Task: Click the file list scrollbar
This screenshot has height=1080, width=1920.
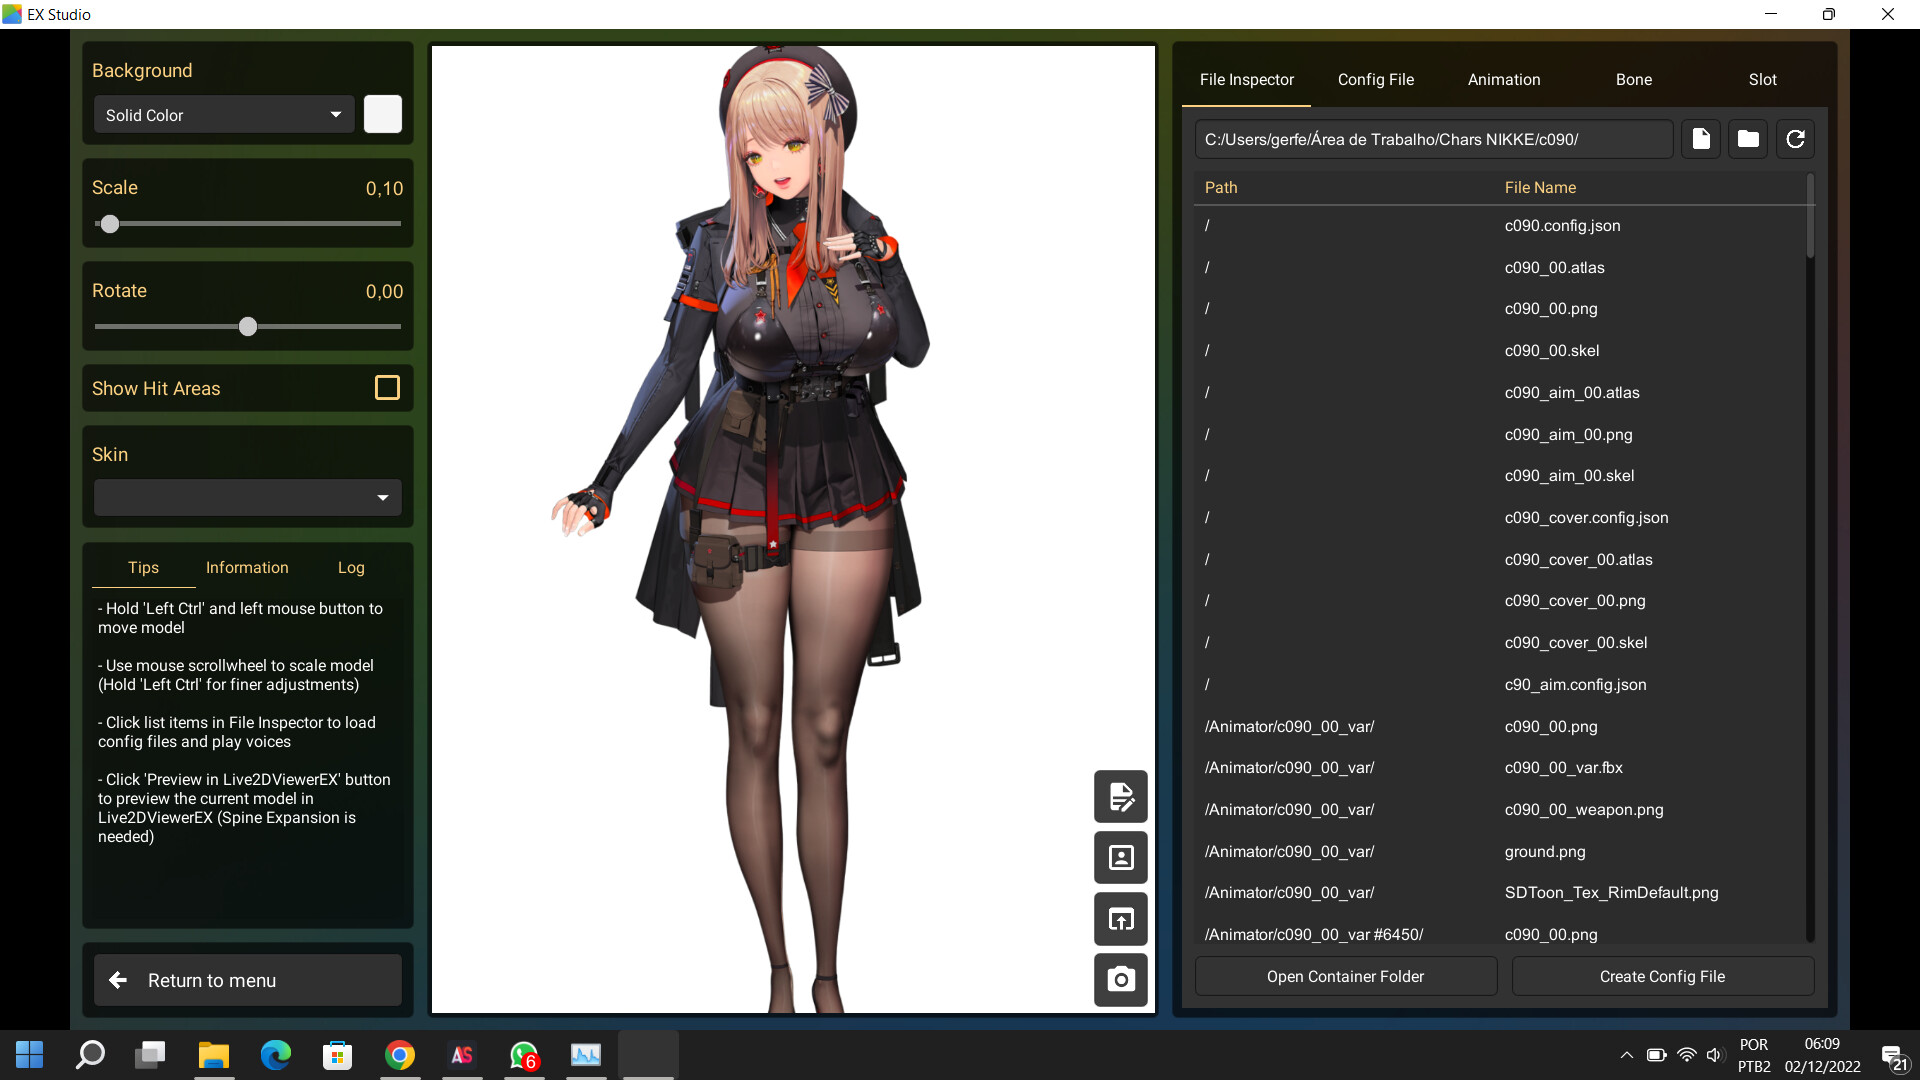Action: pos(1810,216)
